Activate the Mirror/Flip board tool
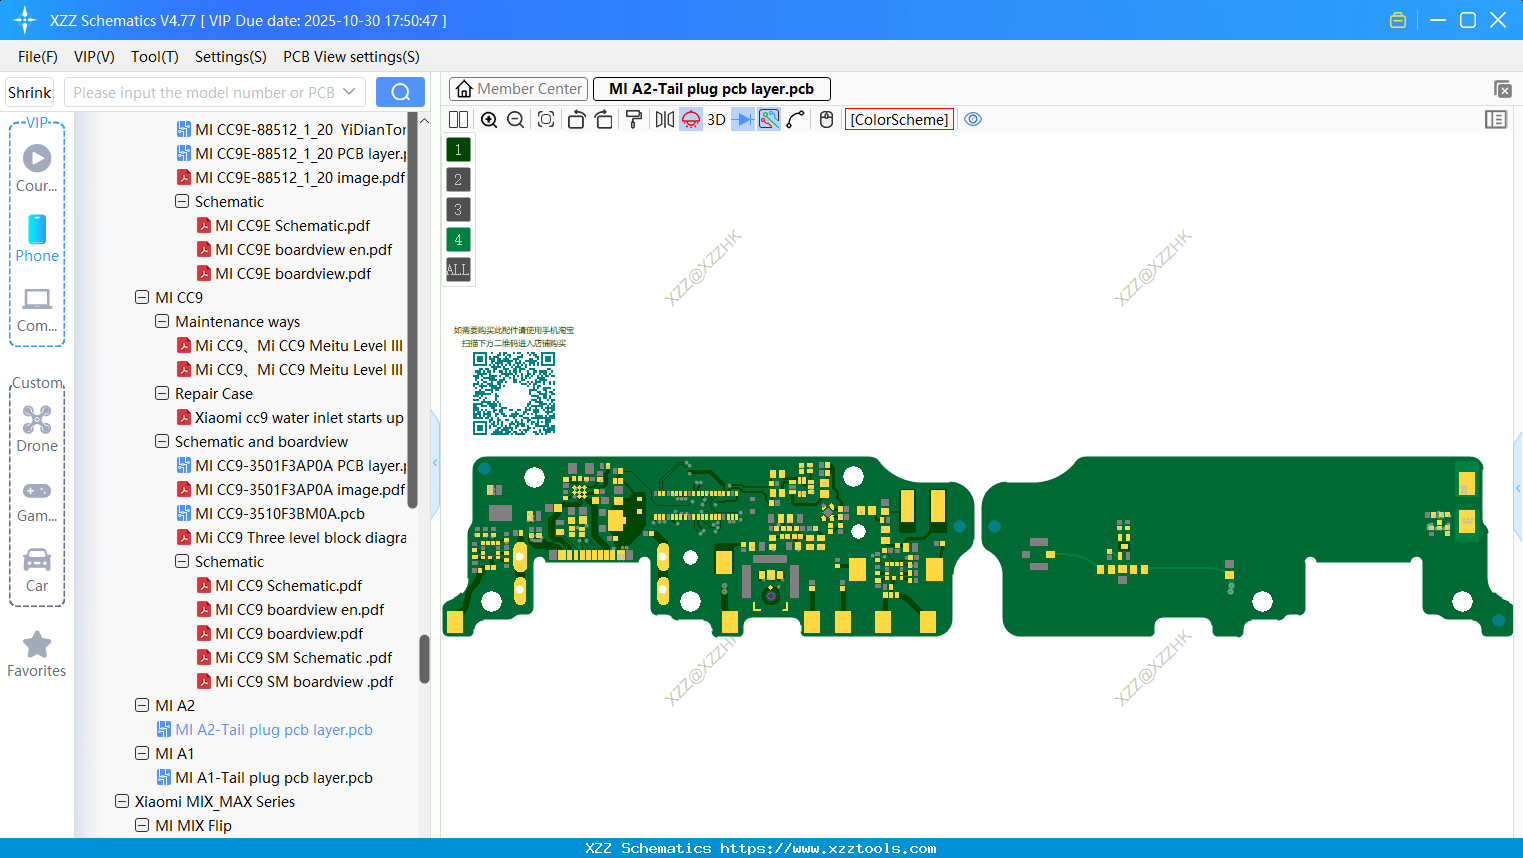The width and height of the screenshot is (1523, 858). pyautogui.click(x=664, y=119)
